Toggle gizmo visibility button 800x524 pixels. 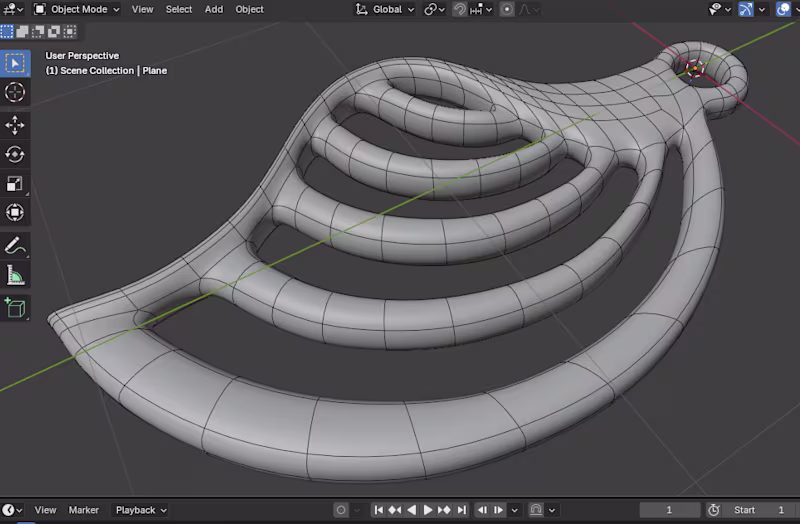[x=746, y=9]
